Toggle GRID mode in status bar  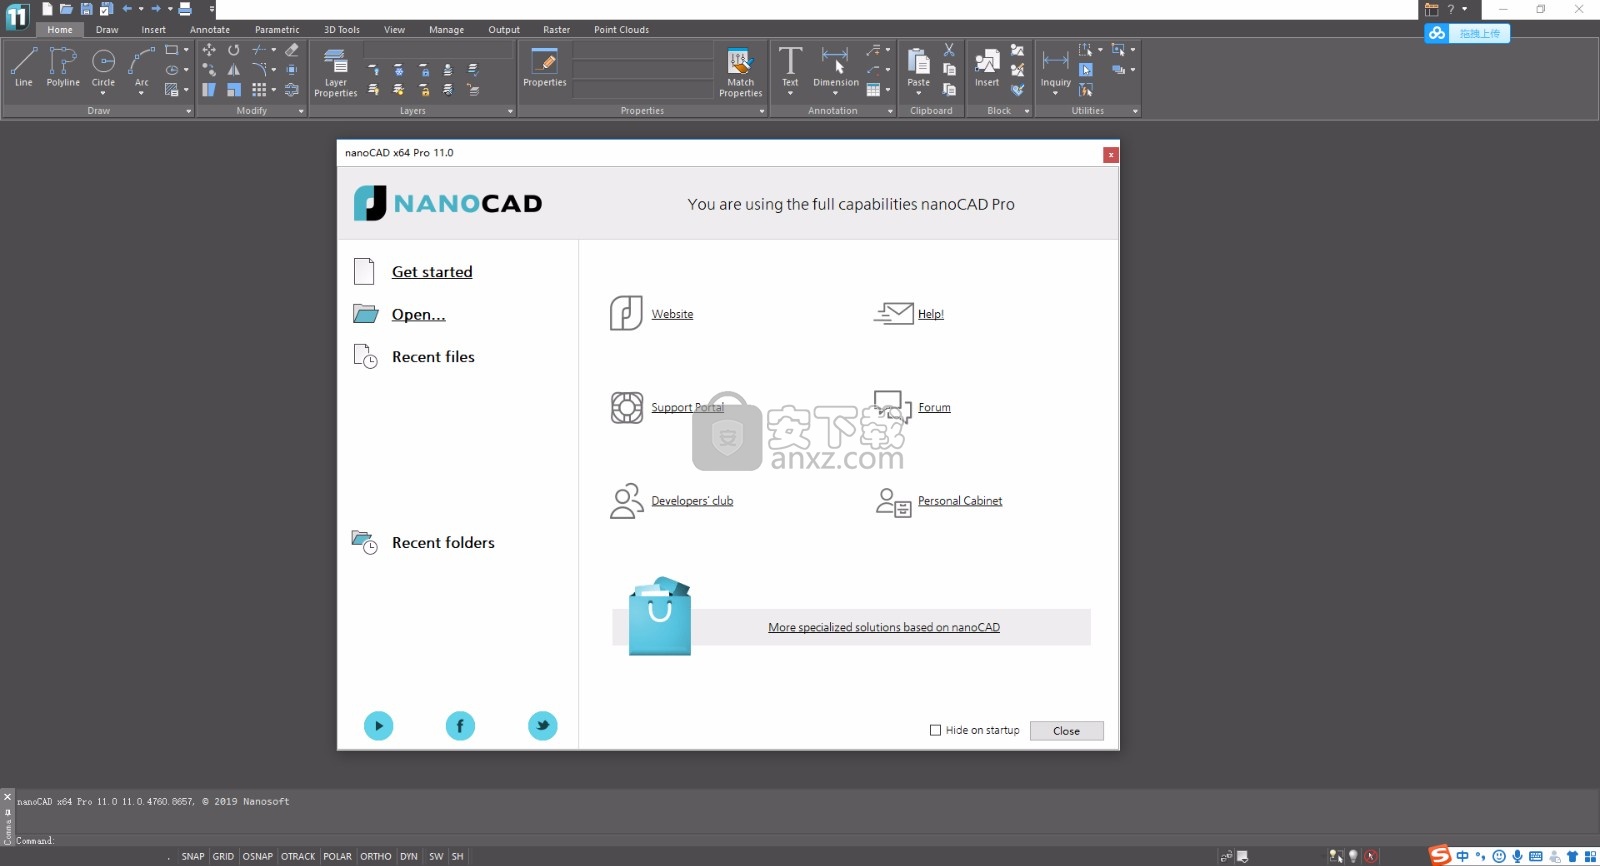223,856
